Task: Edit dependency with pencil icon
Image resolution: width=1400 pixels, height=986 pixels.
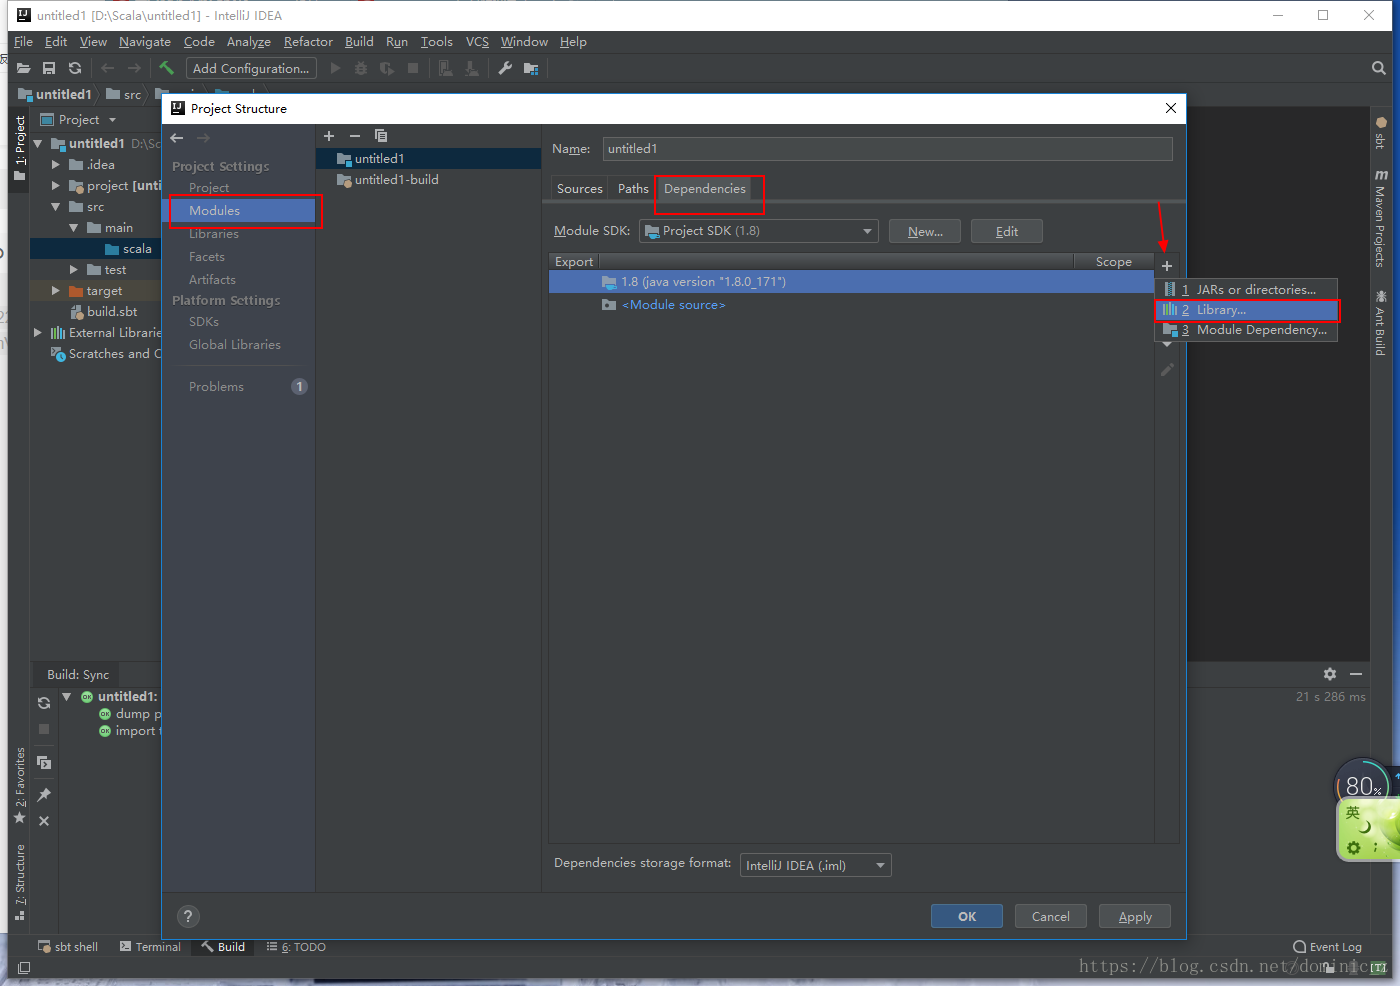Action: 1167,370
